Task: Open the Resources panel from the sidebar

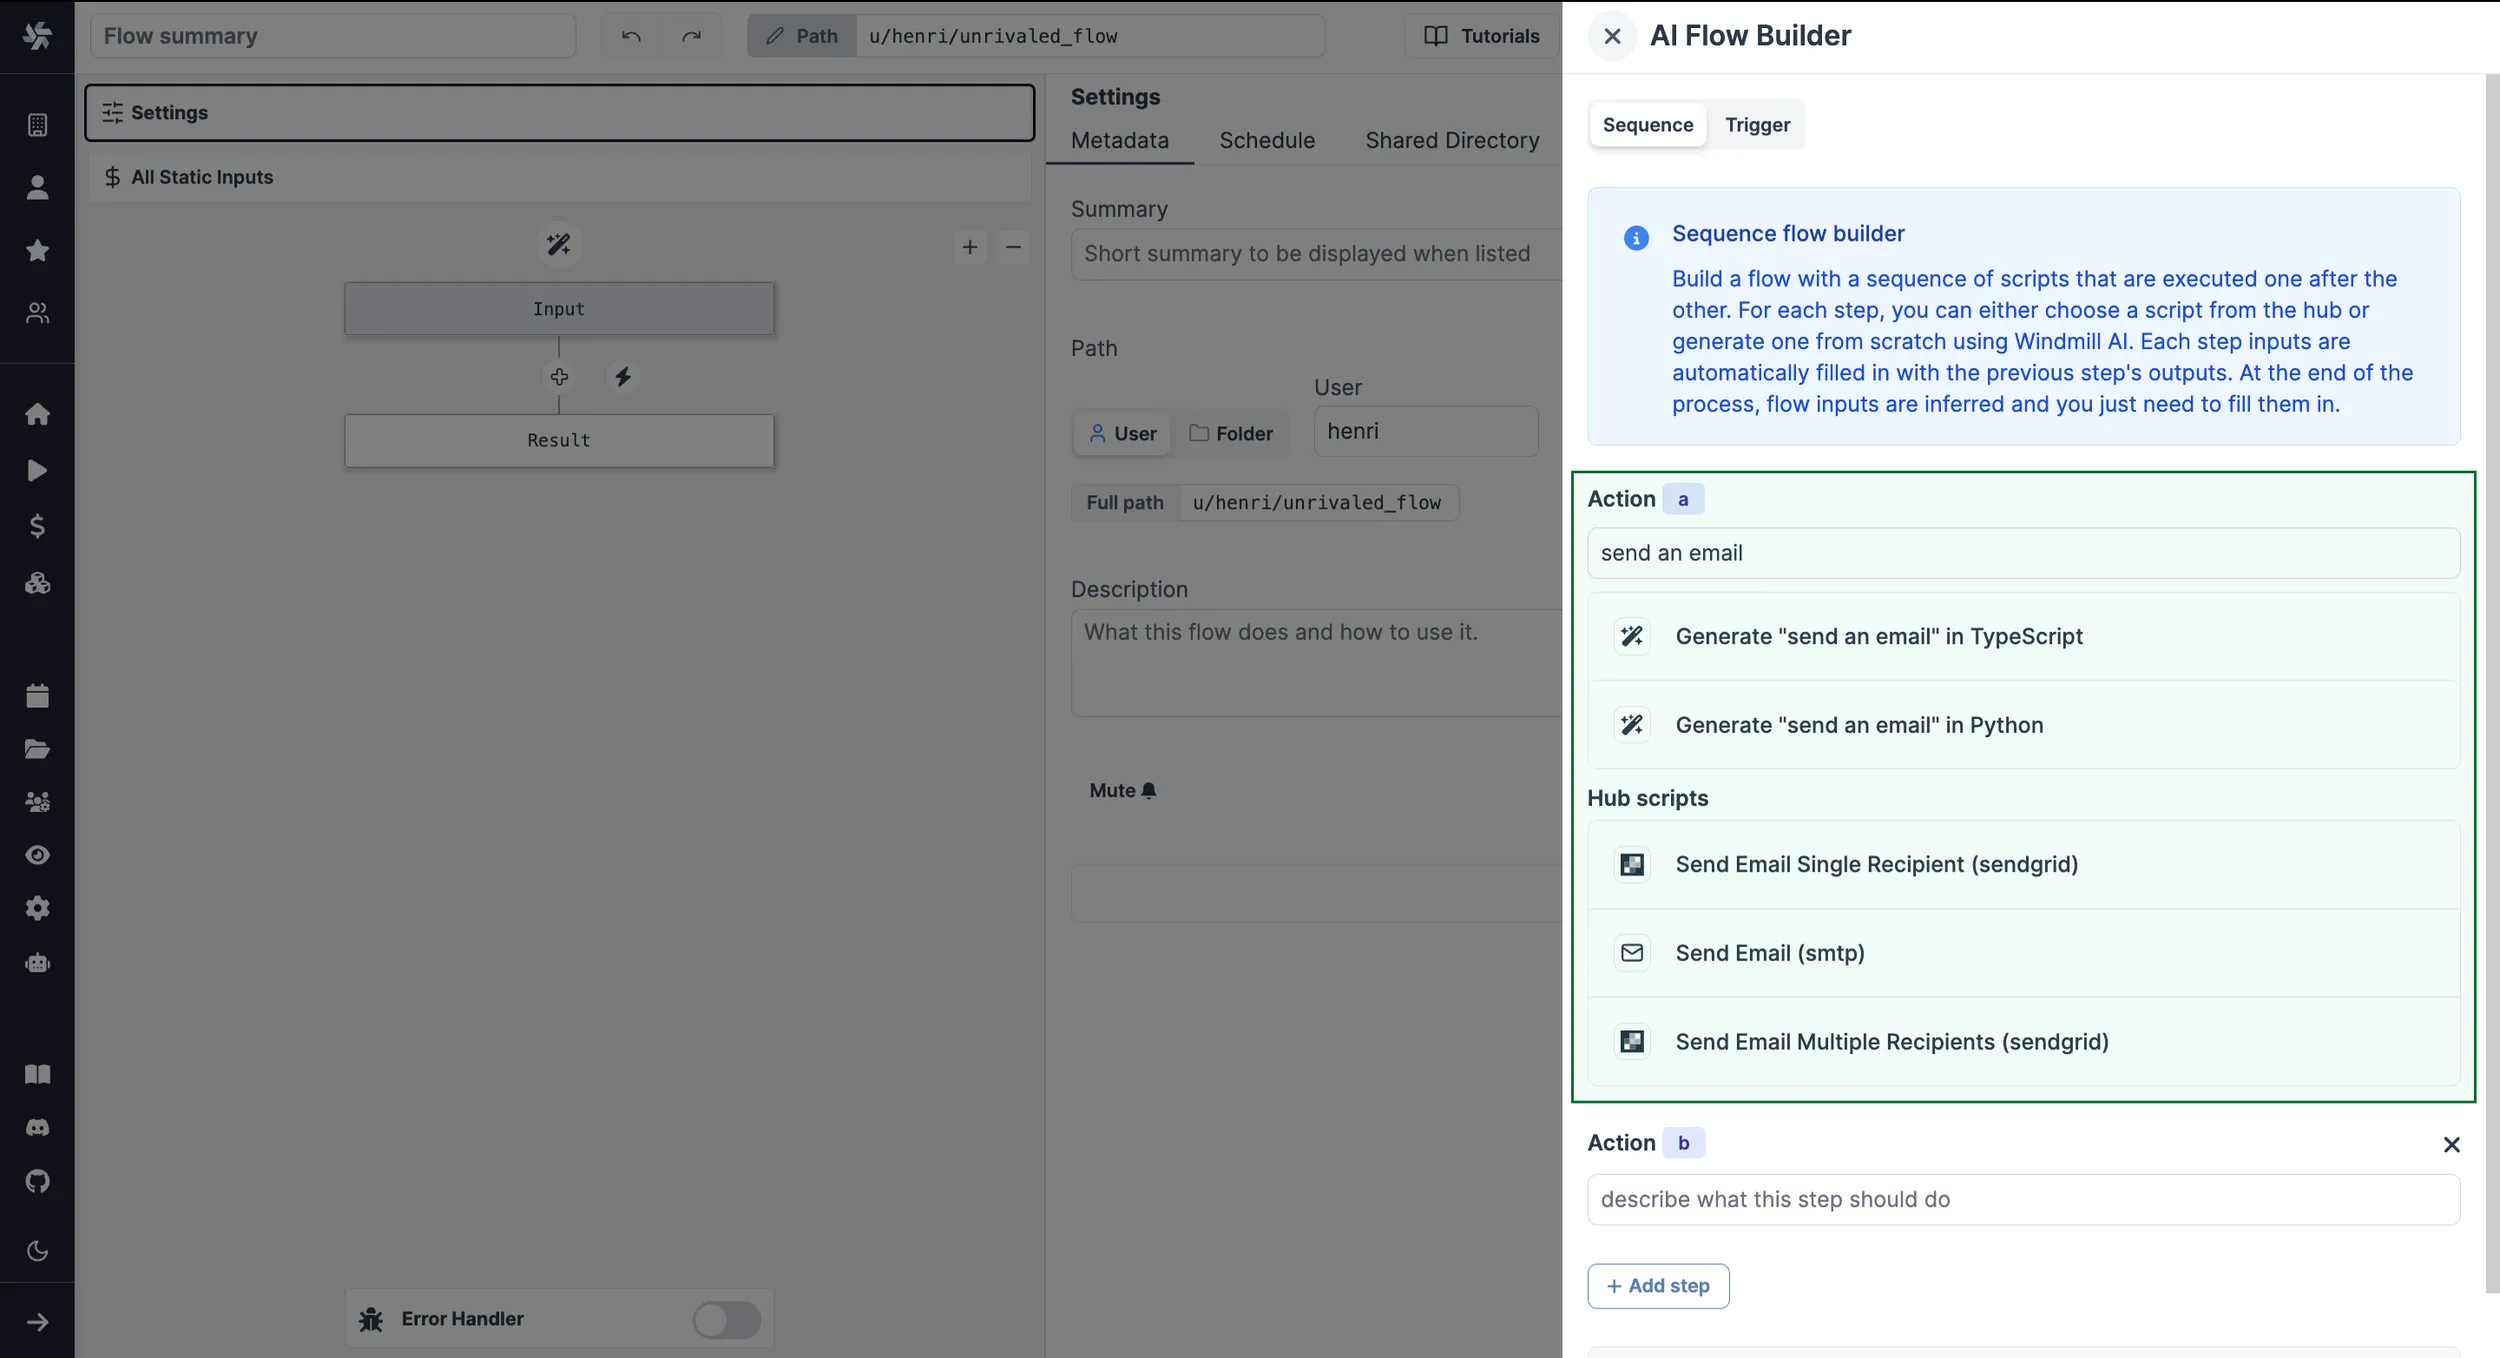Action: point(38,583)
